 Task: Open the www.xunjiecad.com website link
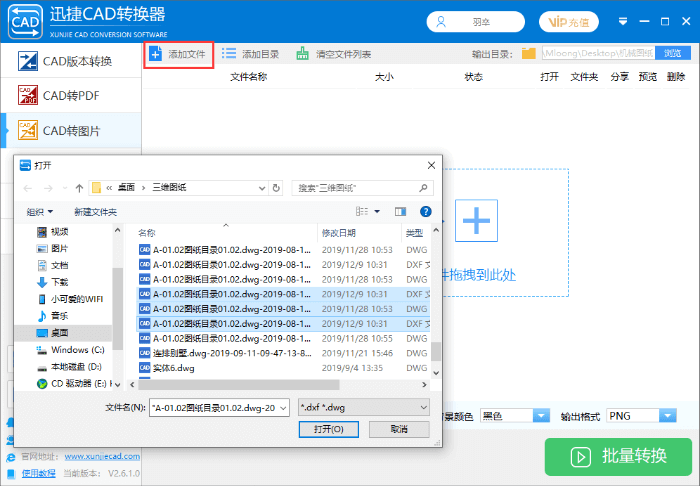102,456
